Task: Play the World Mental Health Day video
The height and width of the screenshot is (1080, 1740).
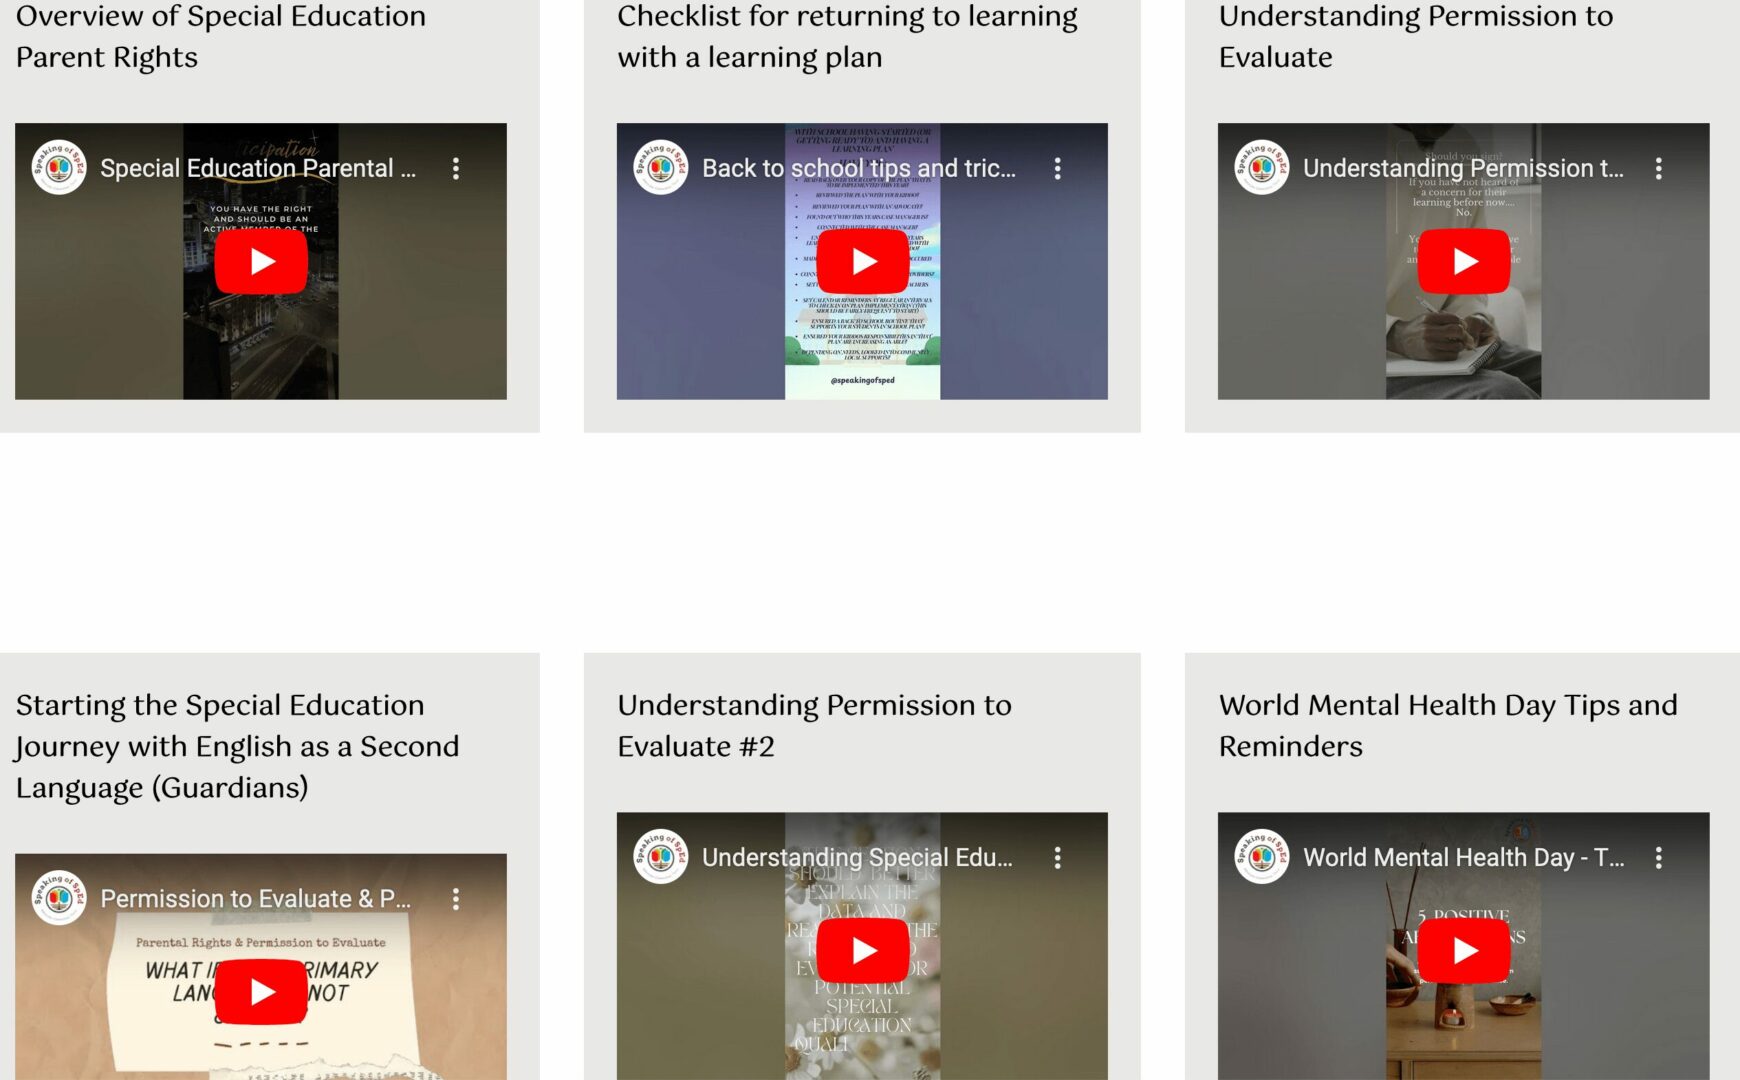Action: (1464, 951)
